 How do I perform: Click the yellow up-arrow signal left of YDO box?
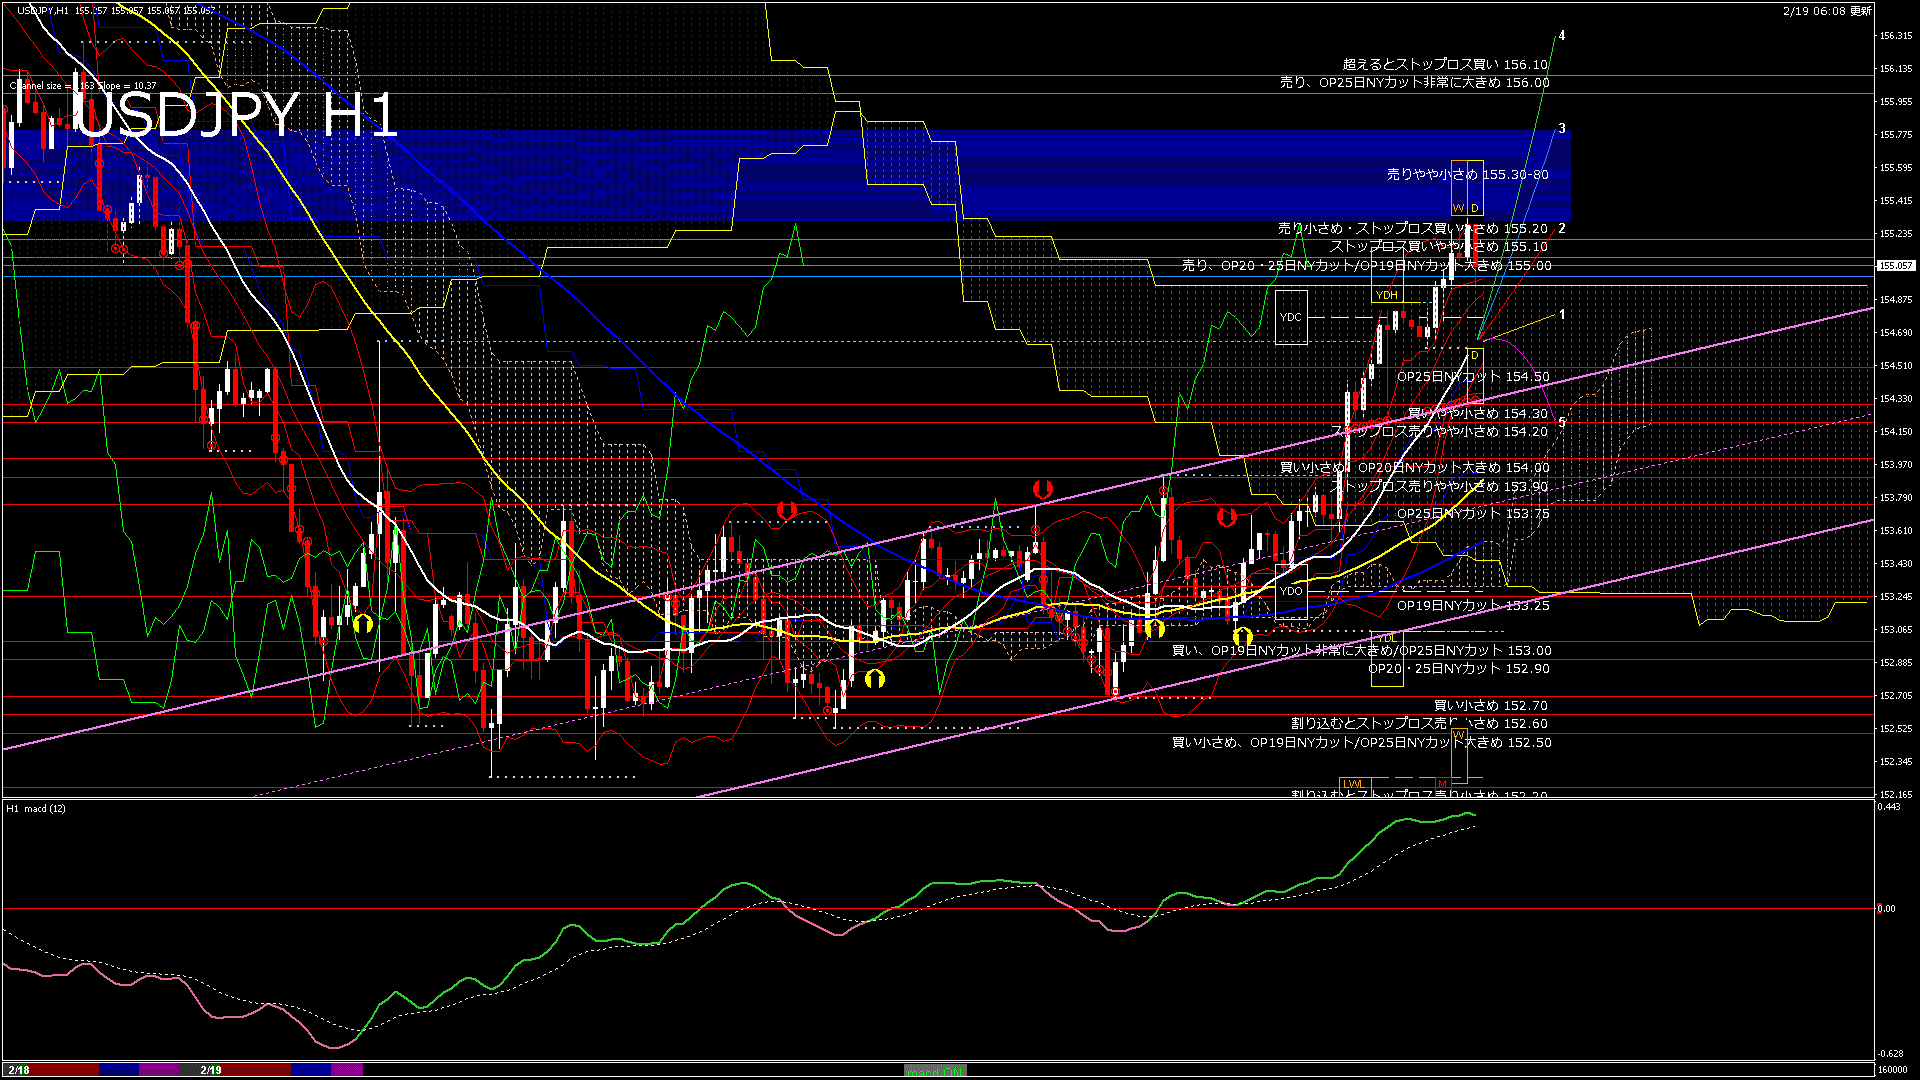[x=1242, y=636]
